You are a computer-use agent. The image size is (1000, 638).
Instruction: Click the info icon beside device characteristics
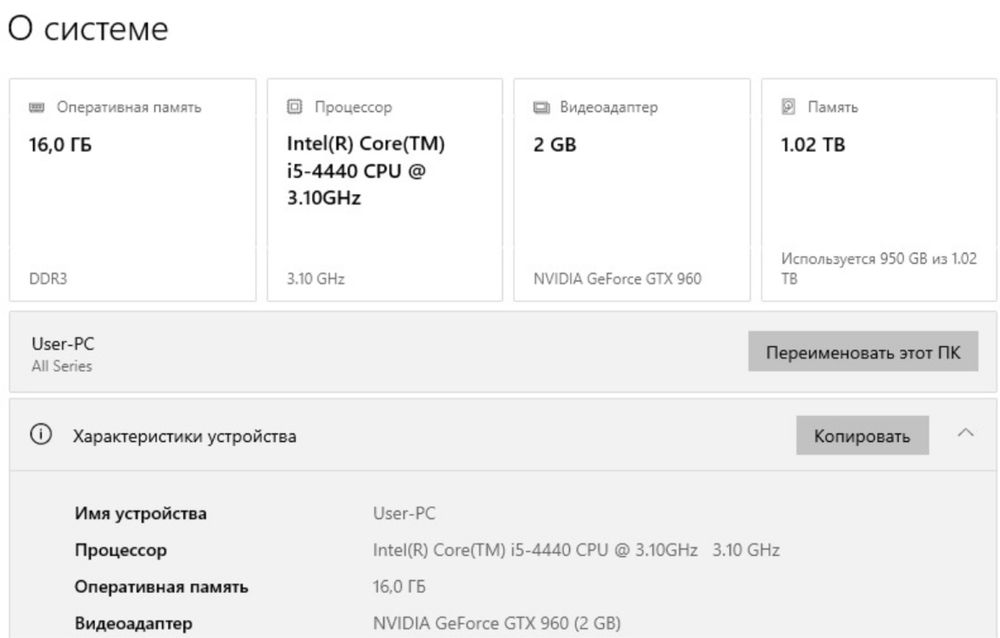(41, 435)
